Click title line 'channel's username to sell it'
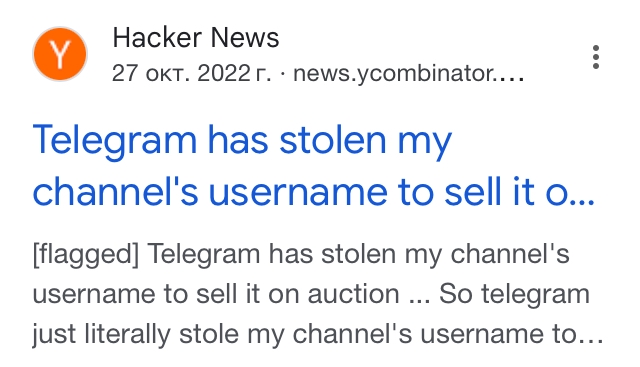The height and width of the screenshot is (367, 640). [x=283, y=192]
